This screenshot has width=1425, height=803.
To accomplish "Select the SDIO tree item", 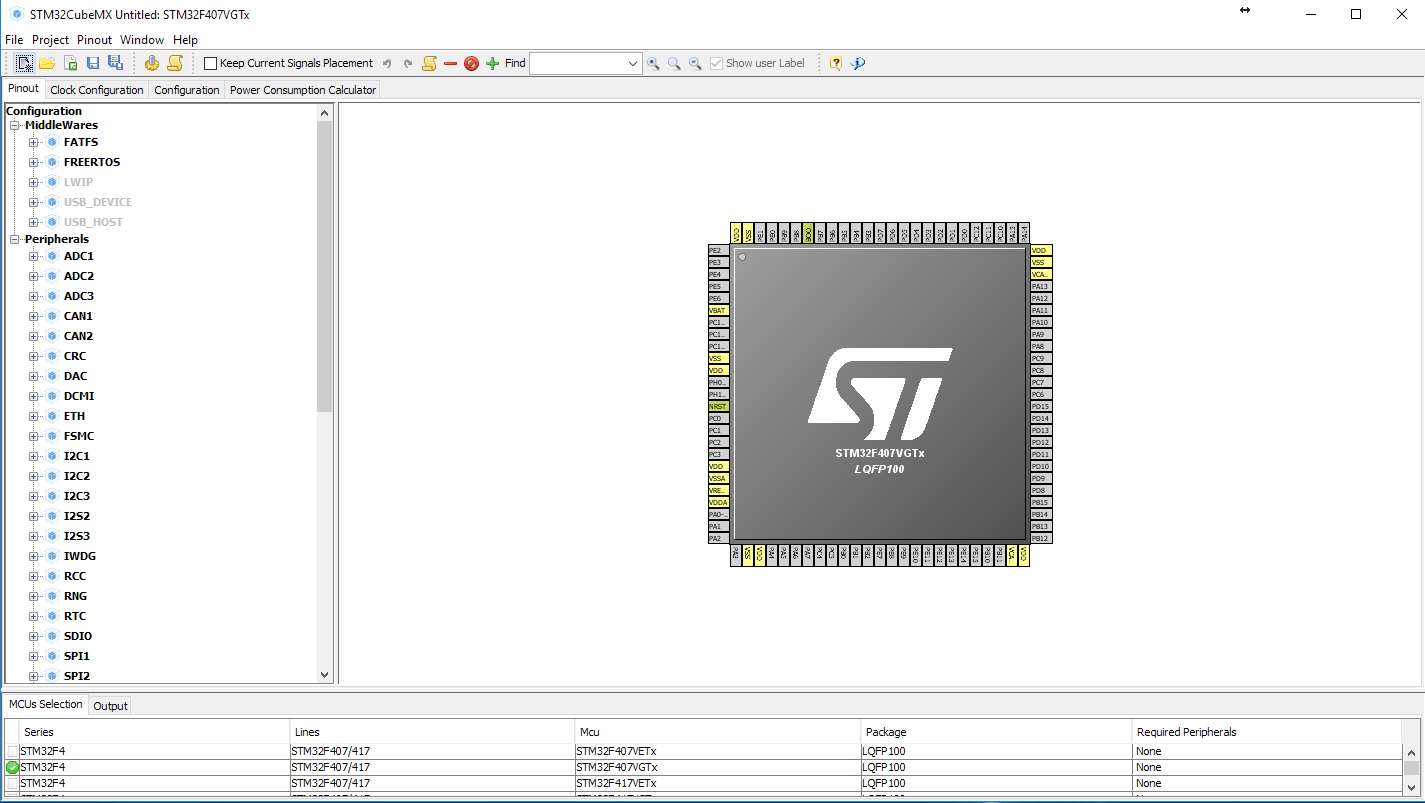I will pos(78,636).
